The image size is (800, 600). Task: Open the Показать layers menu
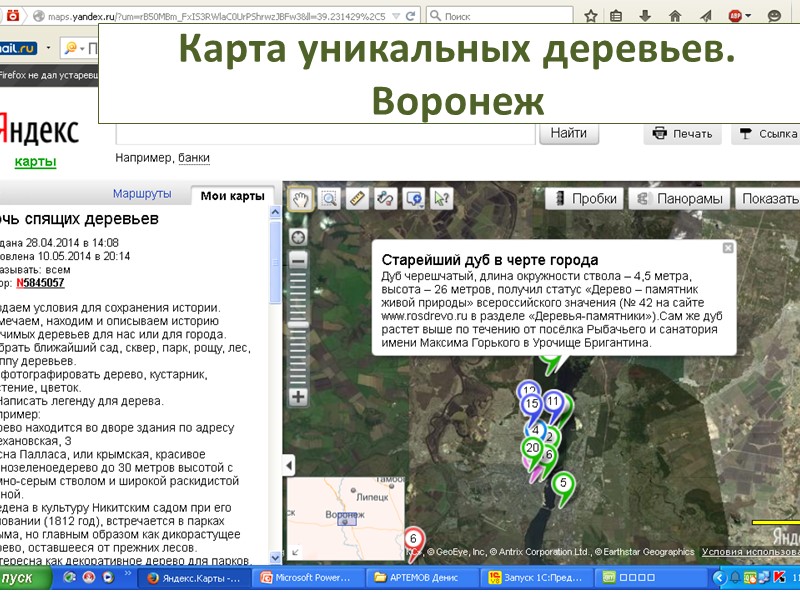[x=768, y=198]
